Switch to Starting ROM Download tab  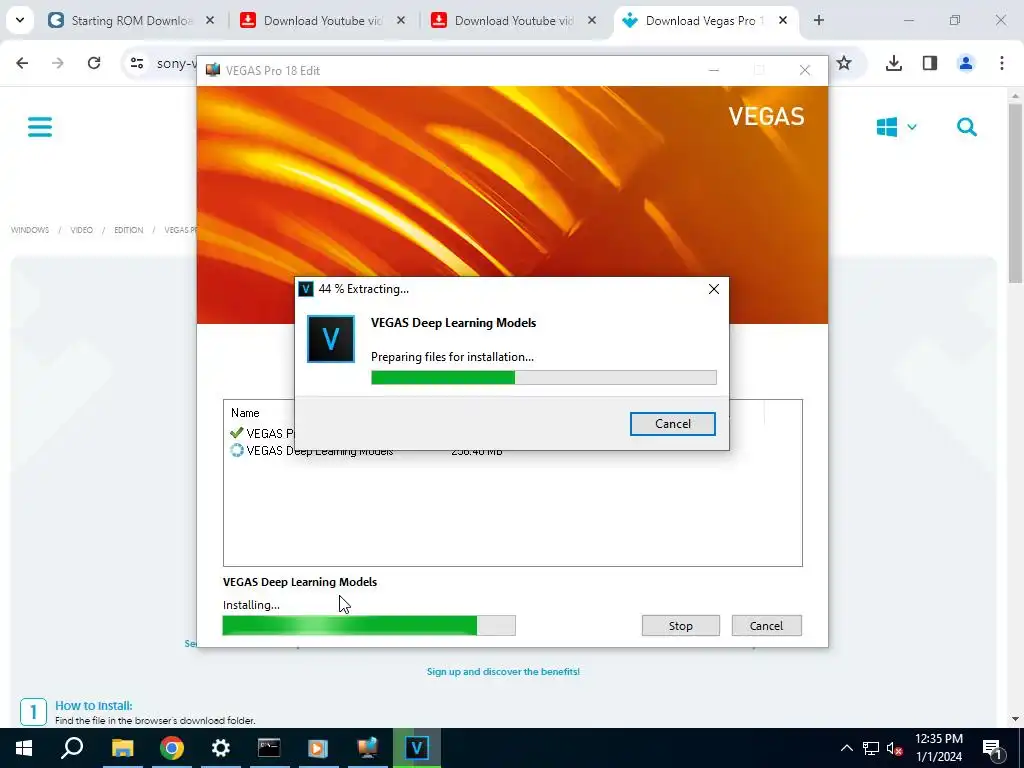[132, 21]
